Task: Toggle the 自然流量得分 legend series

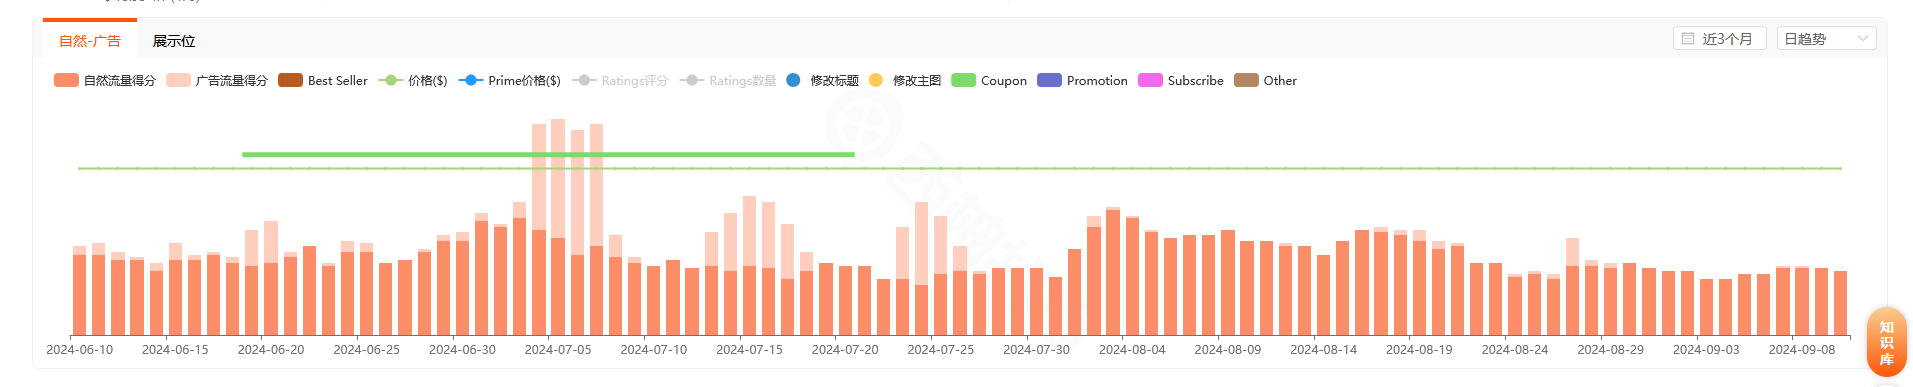Action: click(x=105, y=81)
